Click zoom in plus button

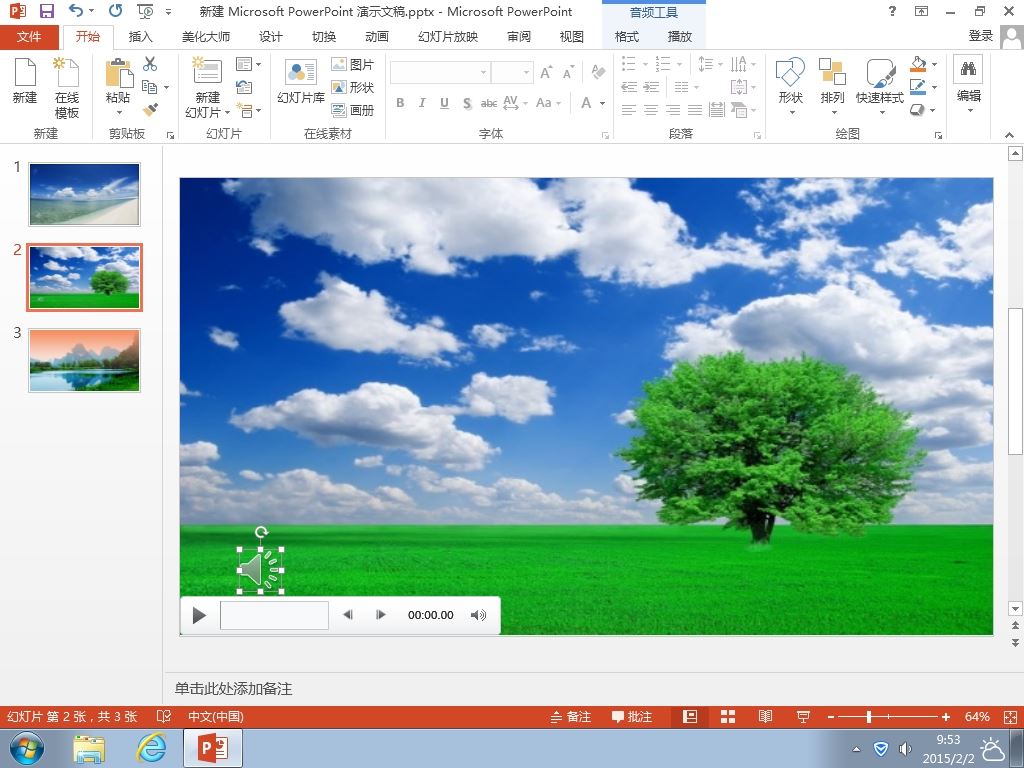(x=946, y=716)
